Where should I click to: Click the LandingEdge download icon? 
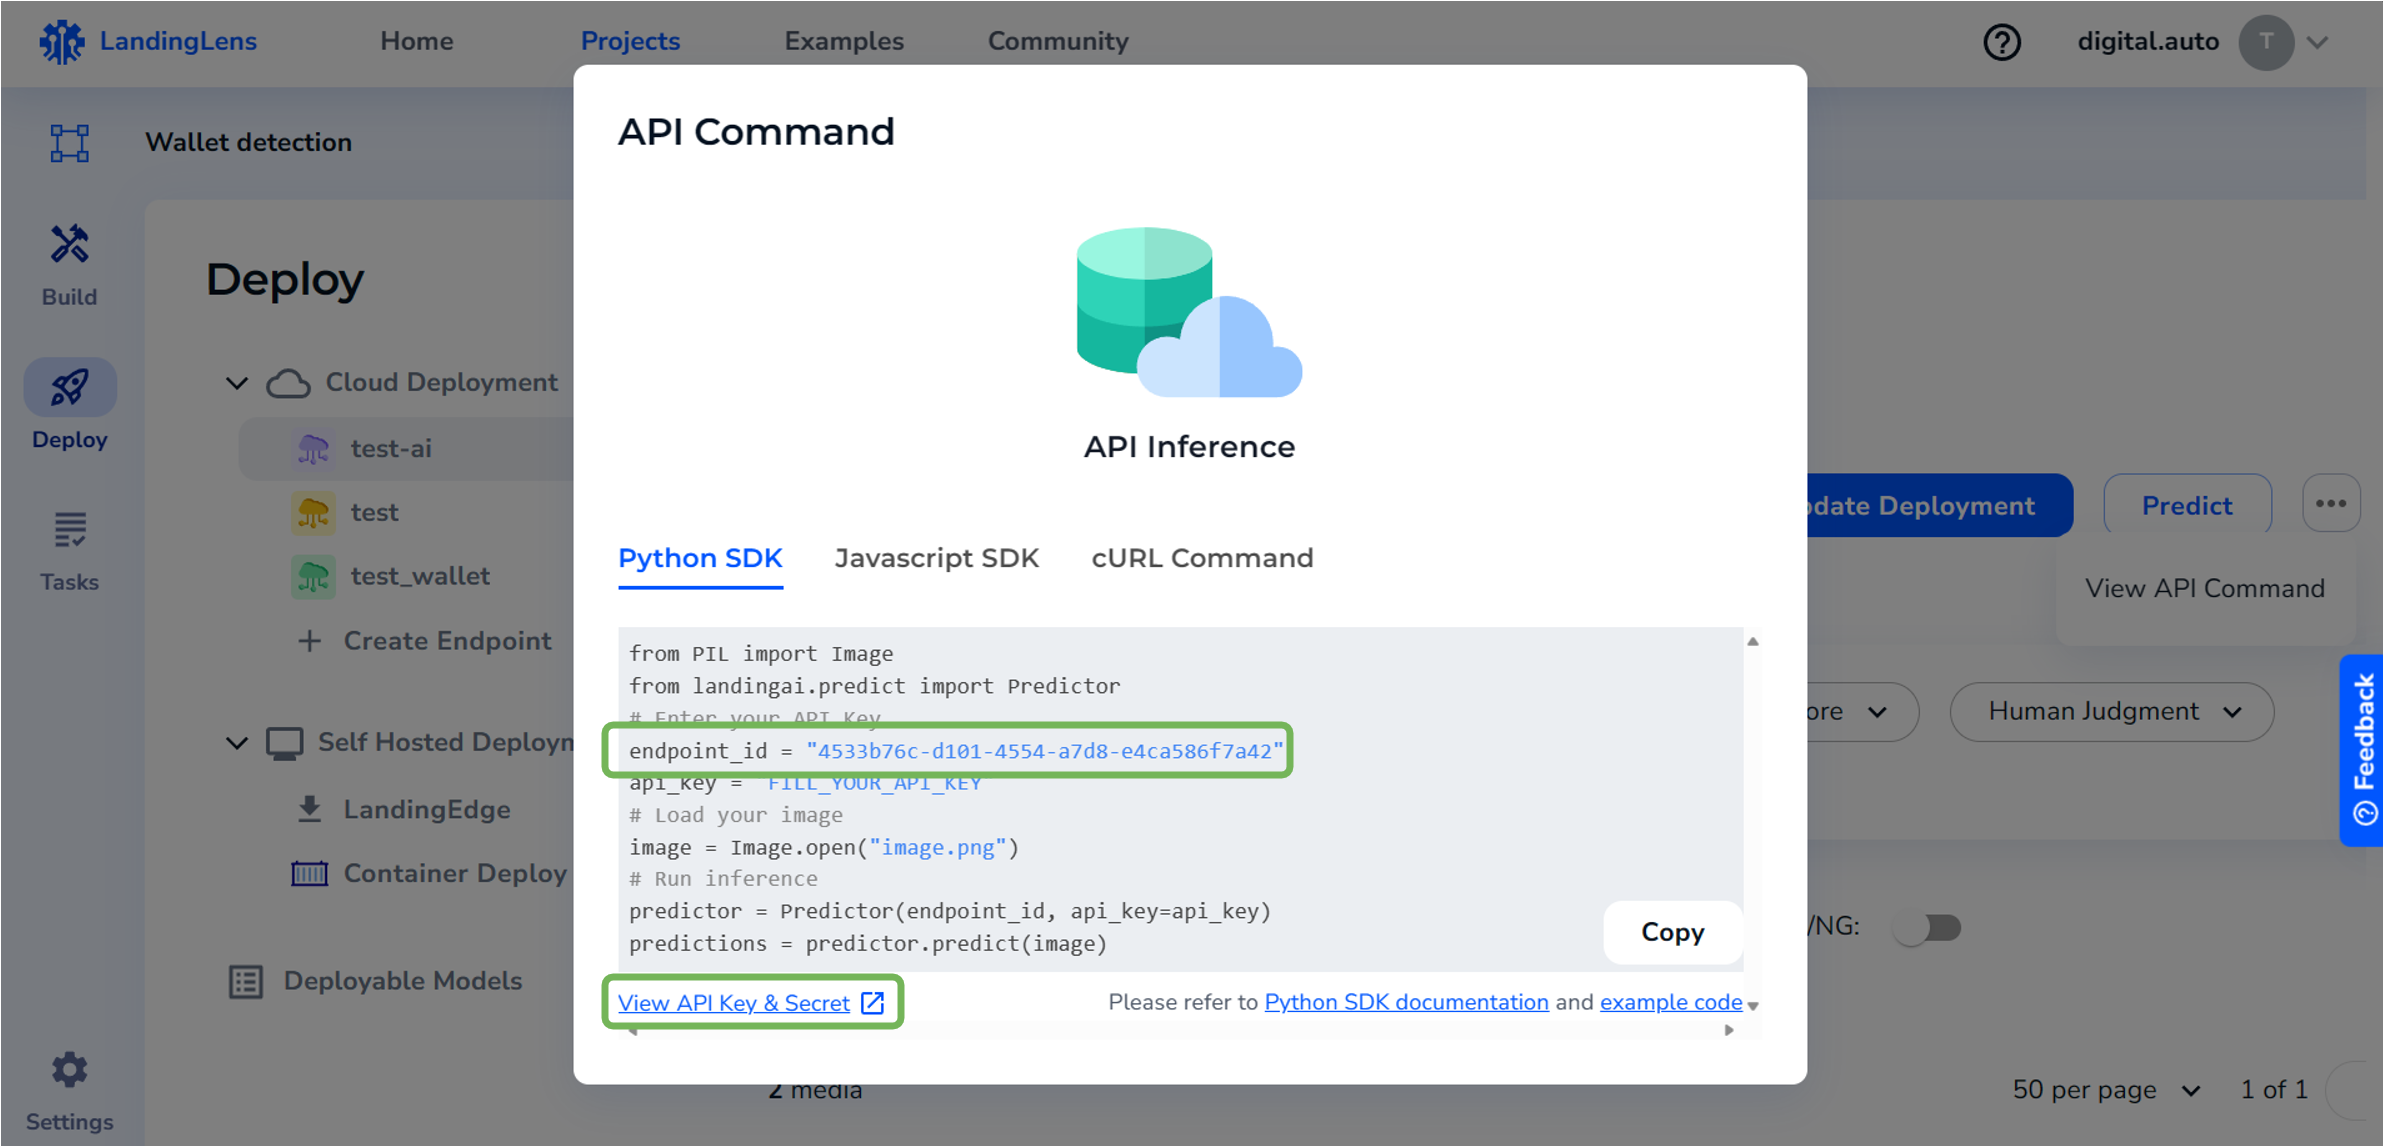pos(310,808)
